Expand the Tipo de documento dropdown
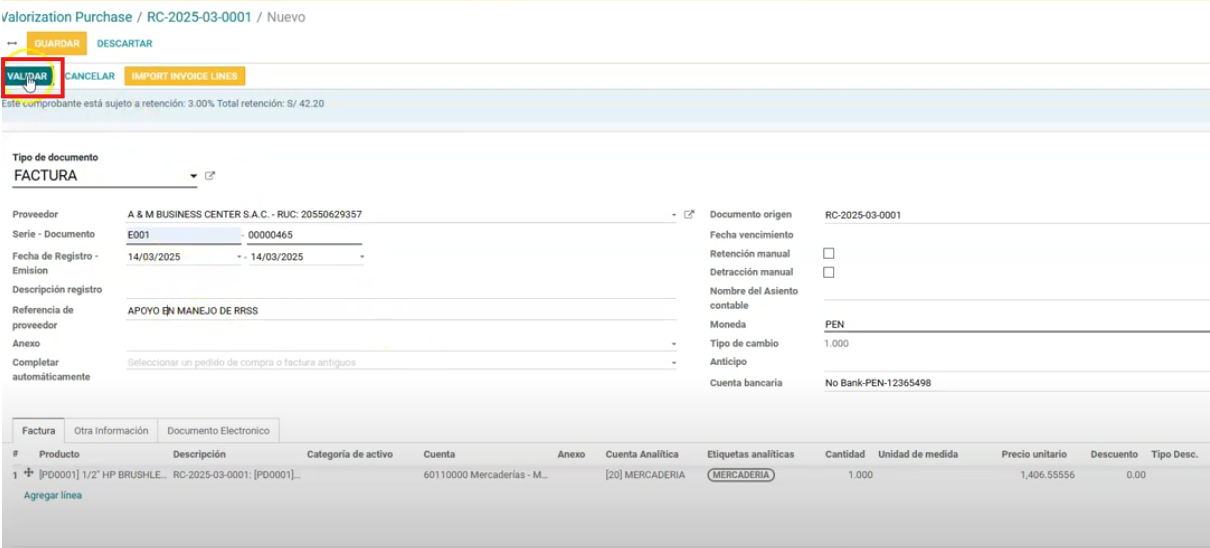Image resolution: width=1210 pixels, height=548 pixels. pos(193,177)
